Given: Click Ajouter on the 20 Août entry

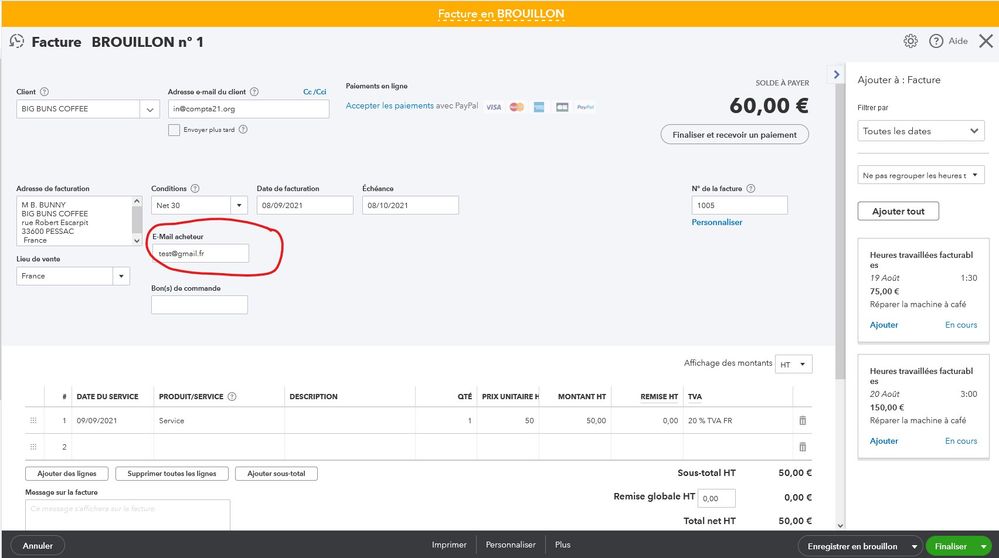Looking at the screenshot, I should (884, 441).
